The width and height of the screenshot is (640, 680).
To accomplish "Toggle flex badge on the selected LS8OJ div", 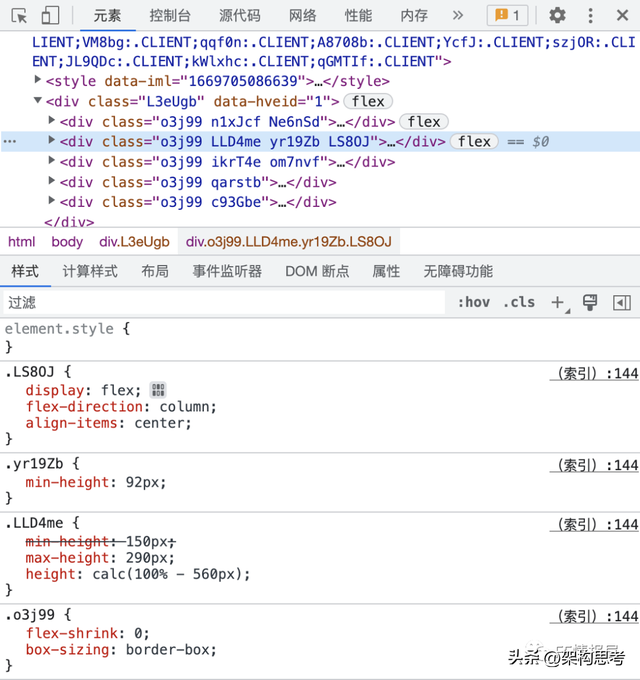I will point(474,142).
